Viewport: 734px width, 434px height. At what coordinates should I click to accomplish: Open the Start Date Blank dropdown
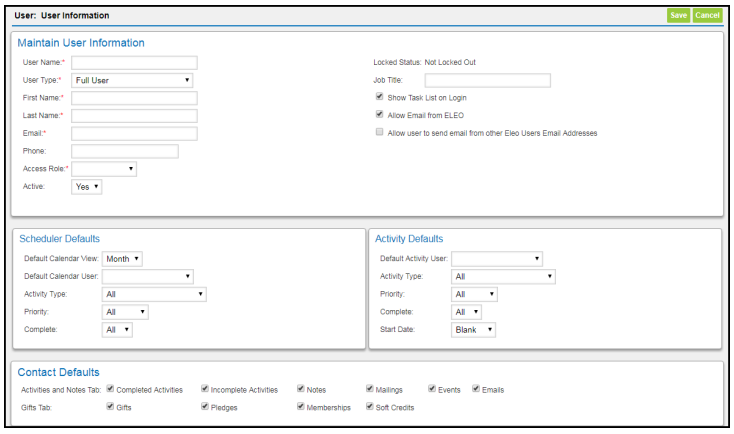tap(474, 330)
